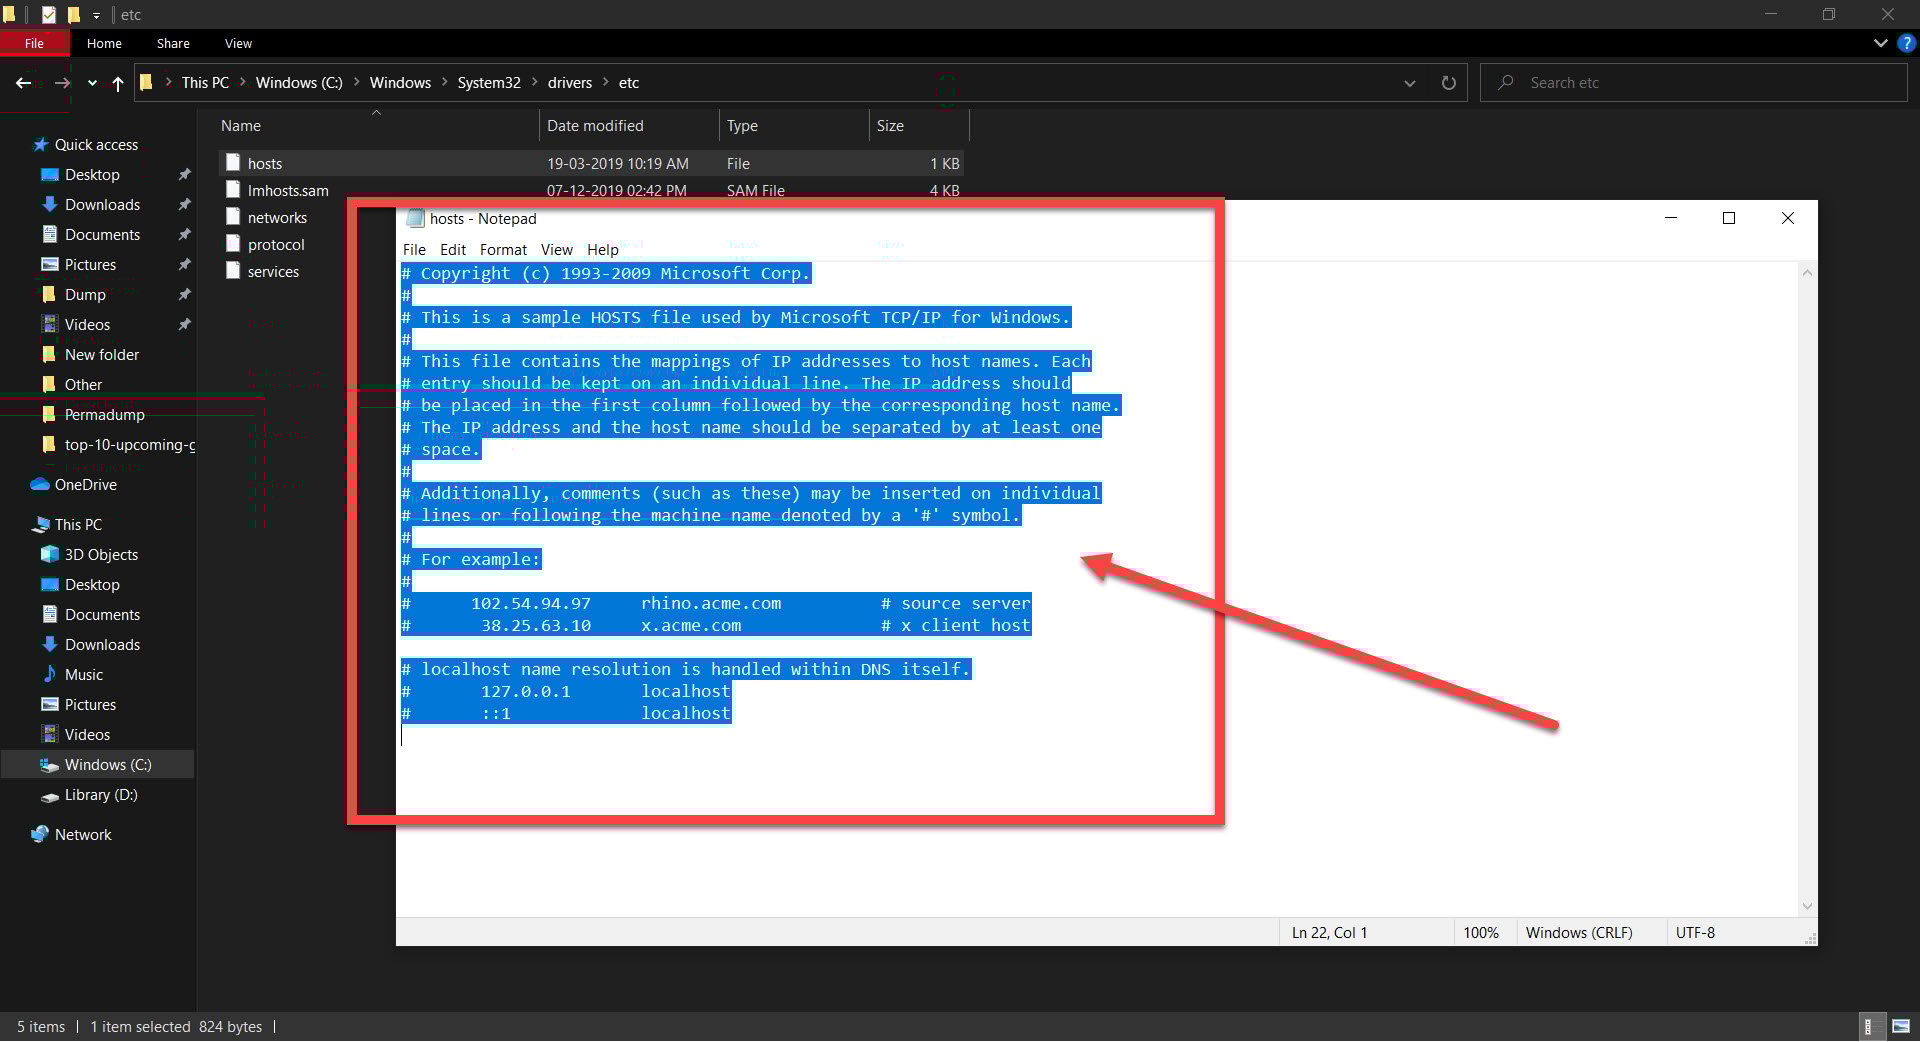This screenshot has height=1042, width=1920.
Task: Open the File tab in Explorer
Action: 34,43
